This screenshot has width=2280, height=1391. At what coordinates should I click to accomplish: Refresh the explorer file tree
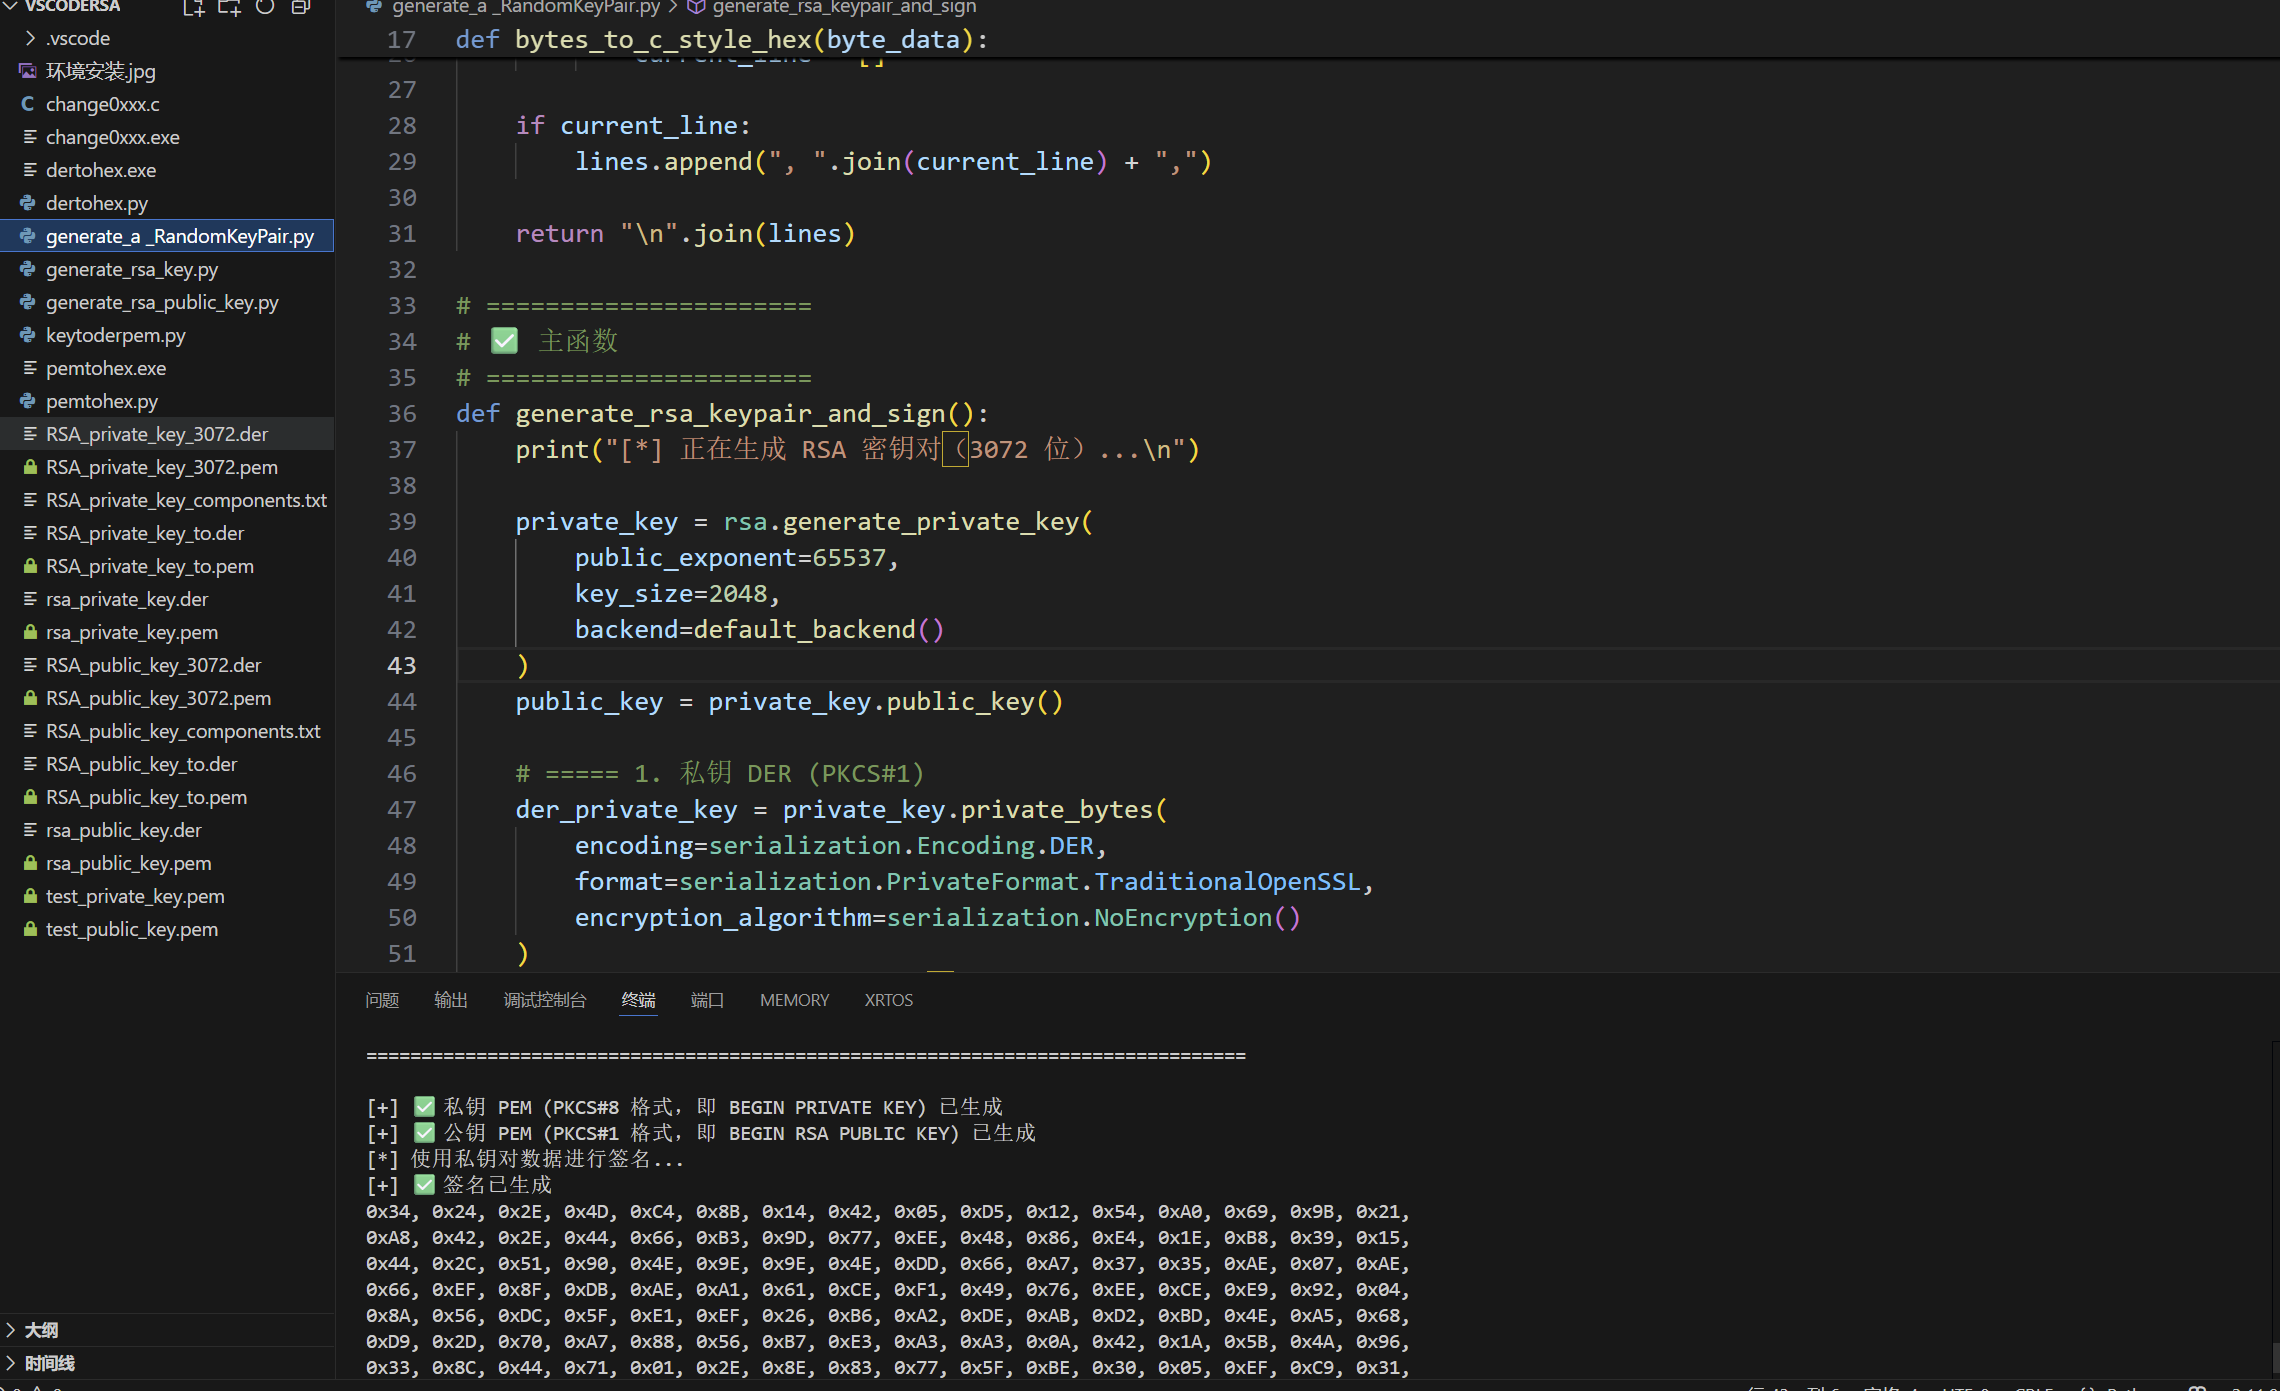tap(265, 8)
